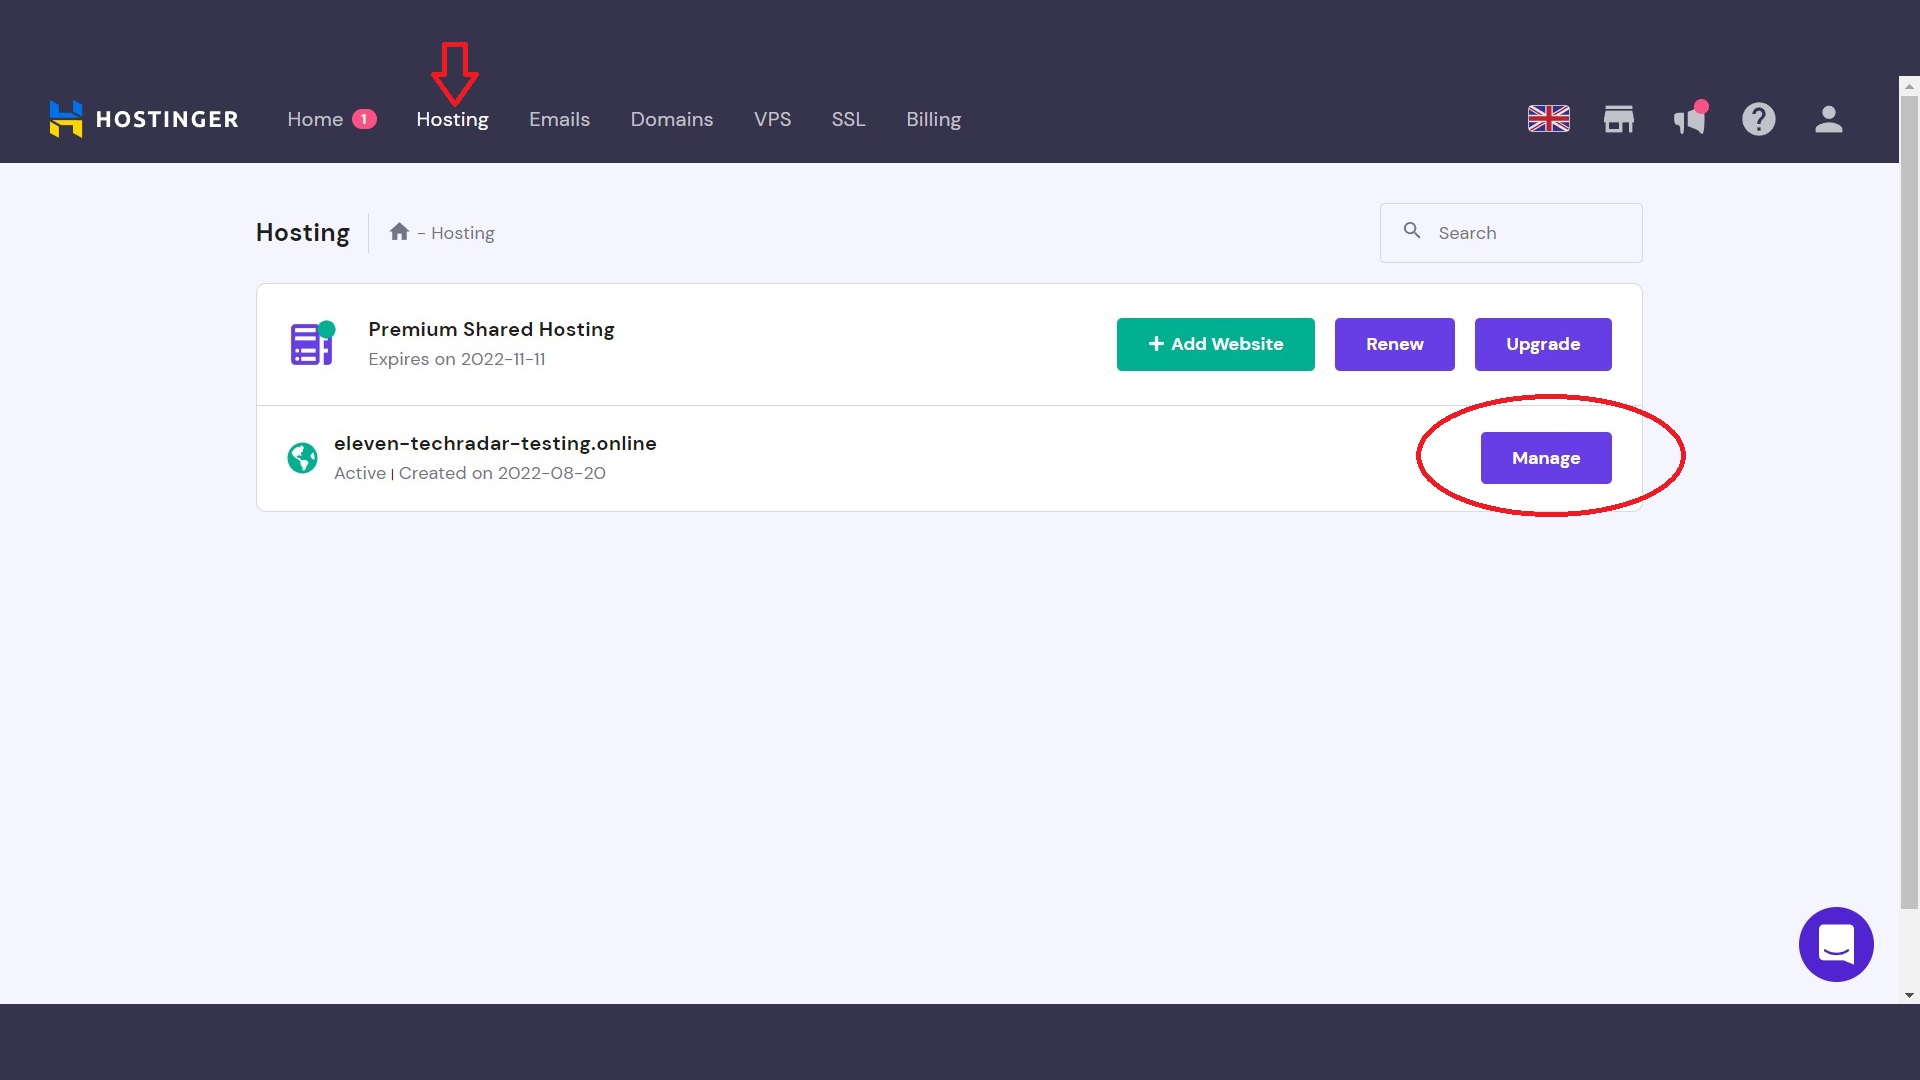Click the Premium Shared Hosting title

click(x=491, y=329)
